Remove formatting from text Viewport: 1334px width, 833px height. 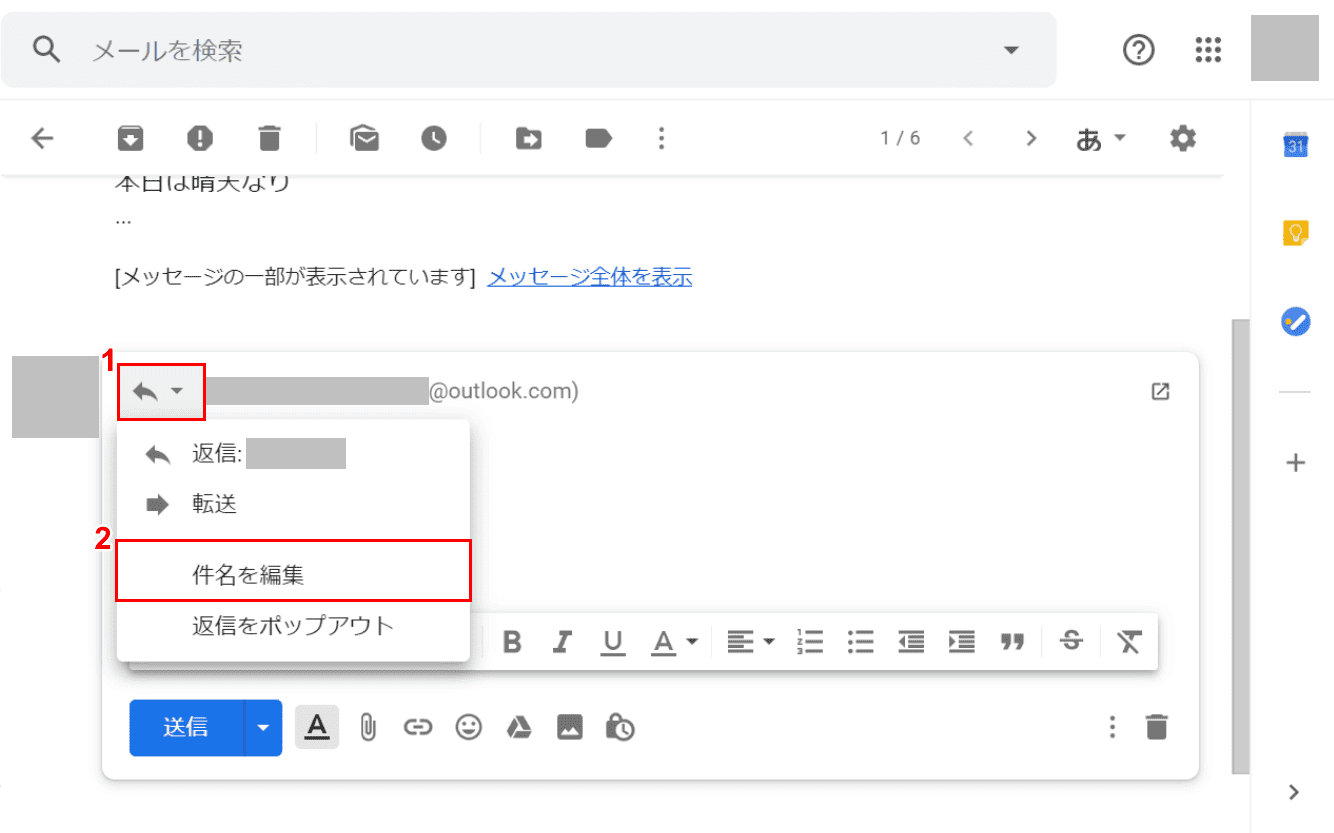[1129, 642]
